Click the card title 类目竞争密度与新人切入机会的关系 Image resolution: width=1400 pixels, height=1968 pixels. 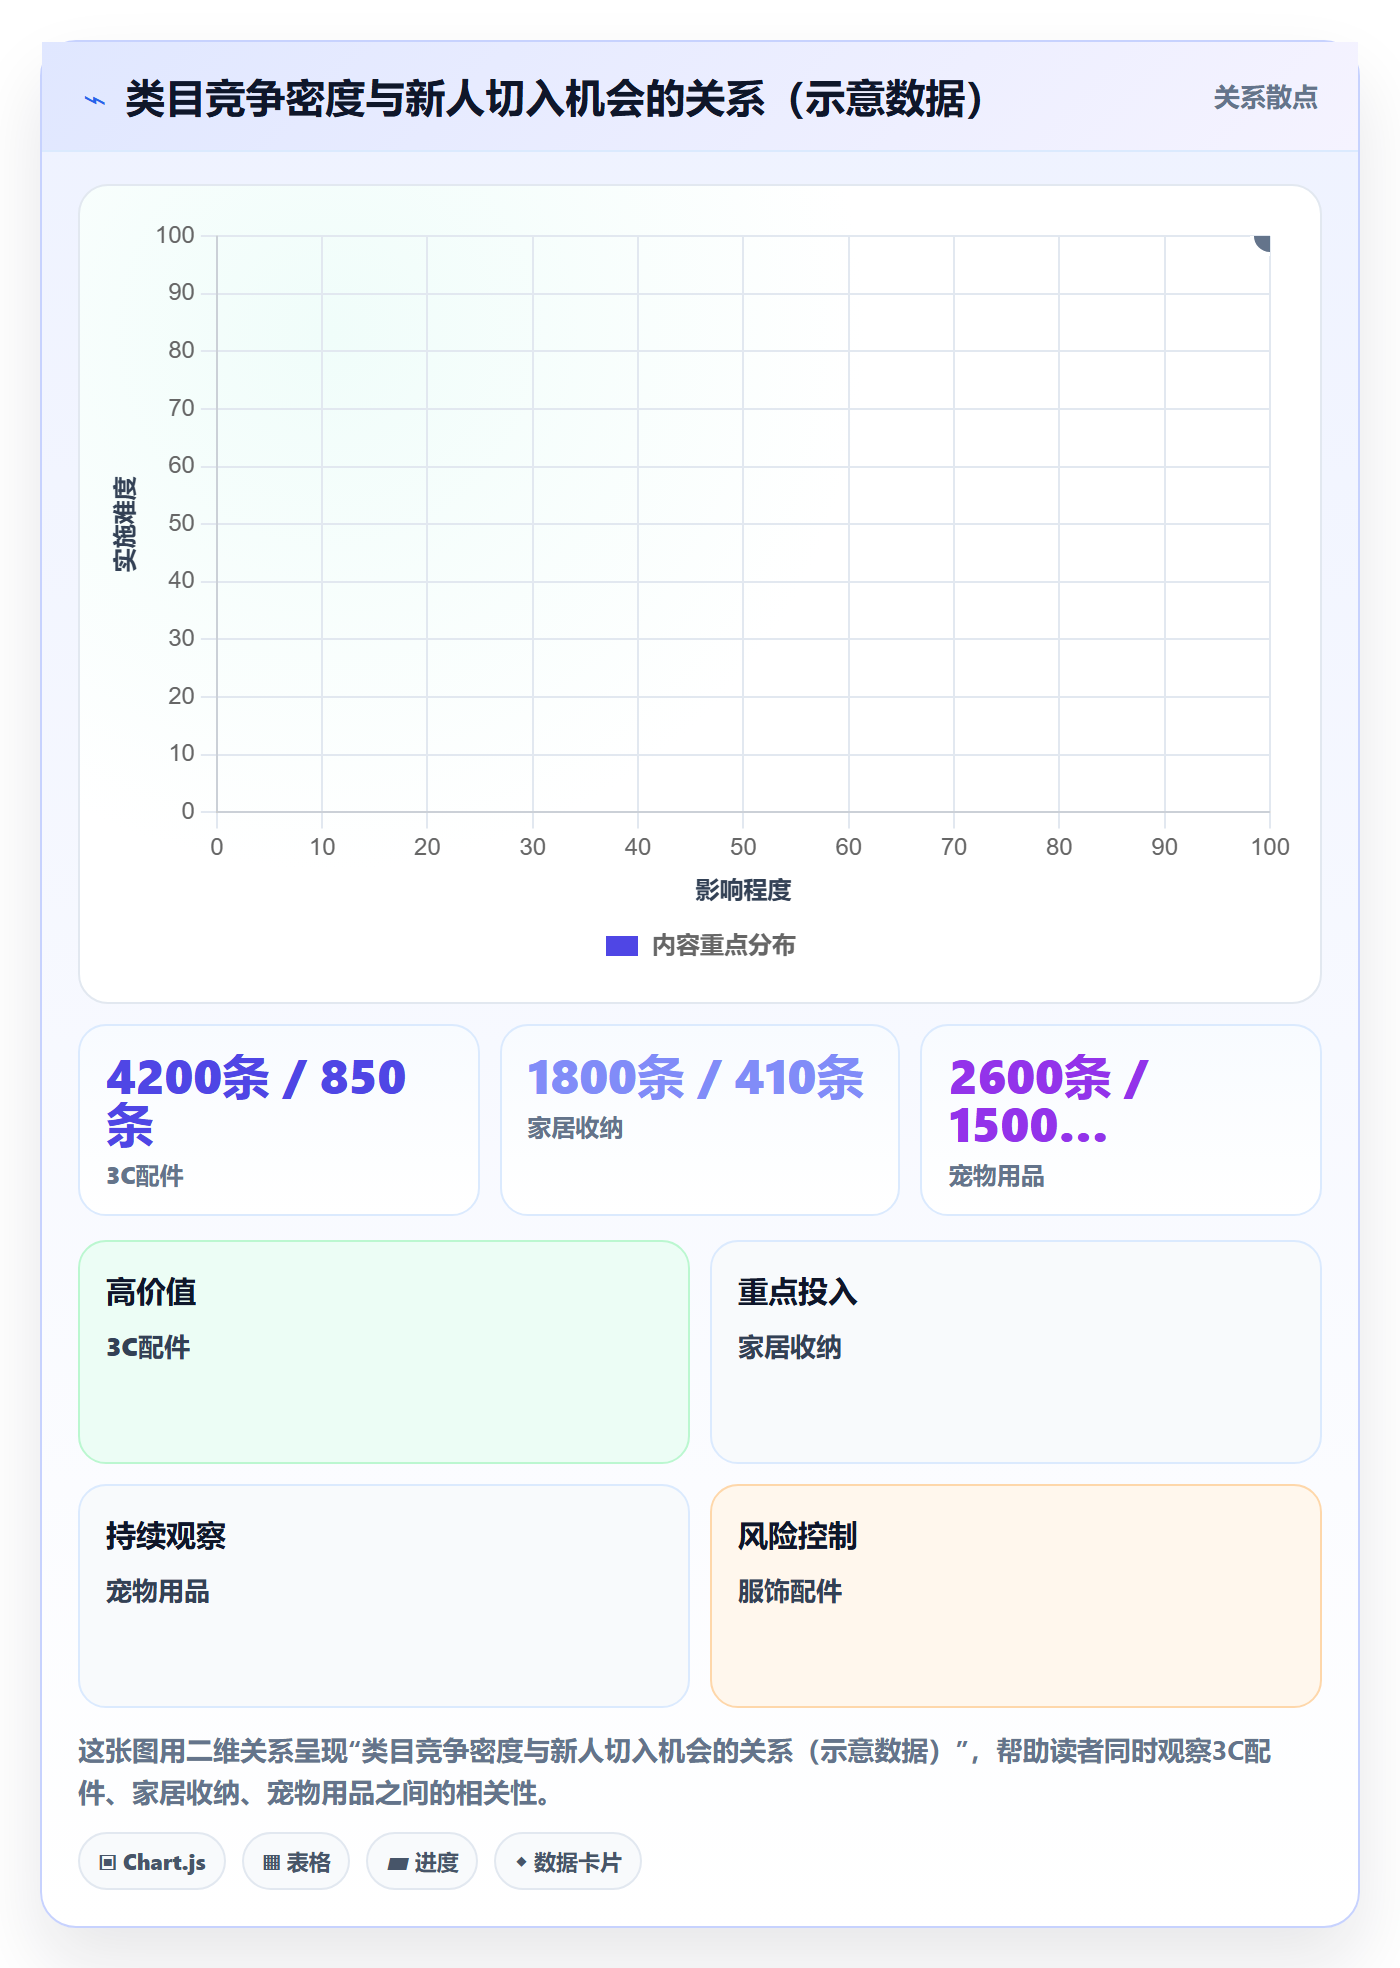pyautogui.click(x=555, y=99)
